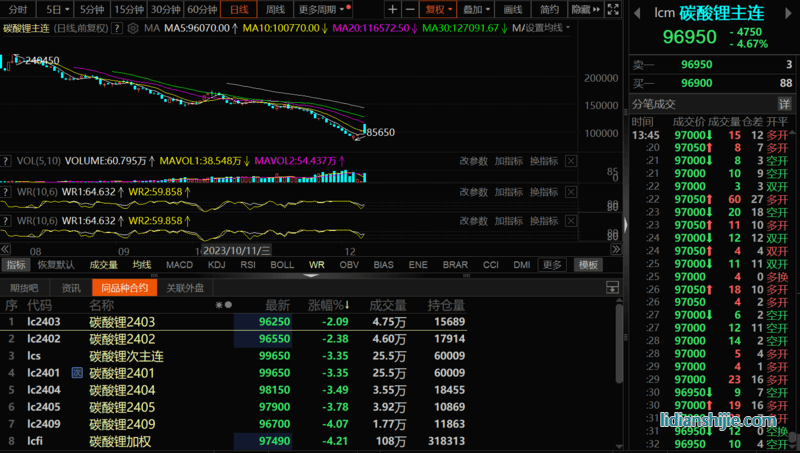800x453 pixels.
Task: Toggle the 模板 template button
Action: point(588,265)
